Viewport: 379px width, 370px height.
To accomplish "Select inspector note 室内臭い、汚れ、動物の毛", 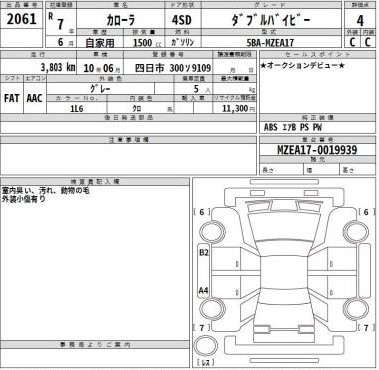I will 45,191.
